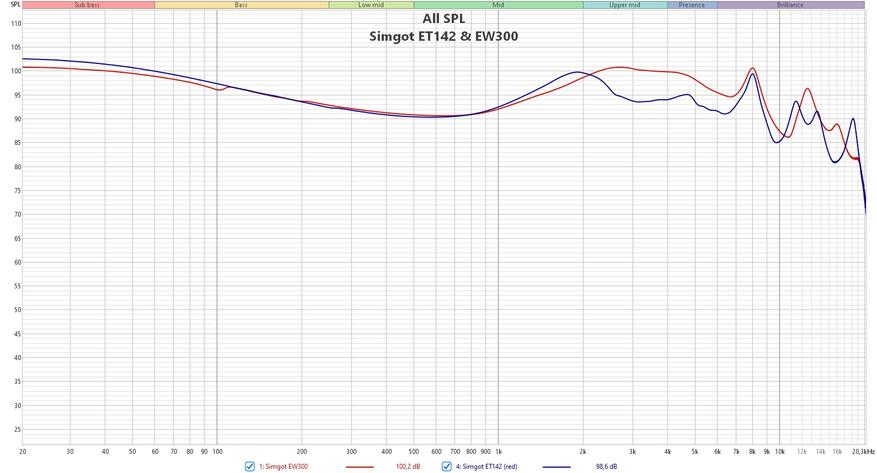877x473 pixels.
Task: Click the 100 frequency axis label
Action: 217,451
